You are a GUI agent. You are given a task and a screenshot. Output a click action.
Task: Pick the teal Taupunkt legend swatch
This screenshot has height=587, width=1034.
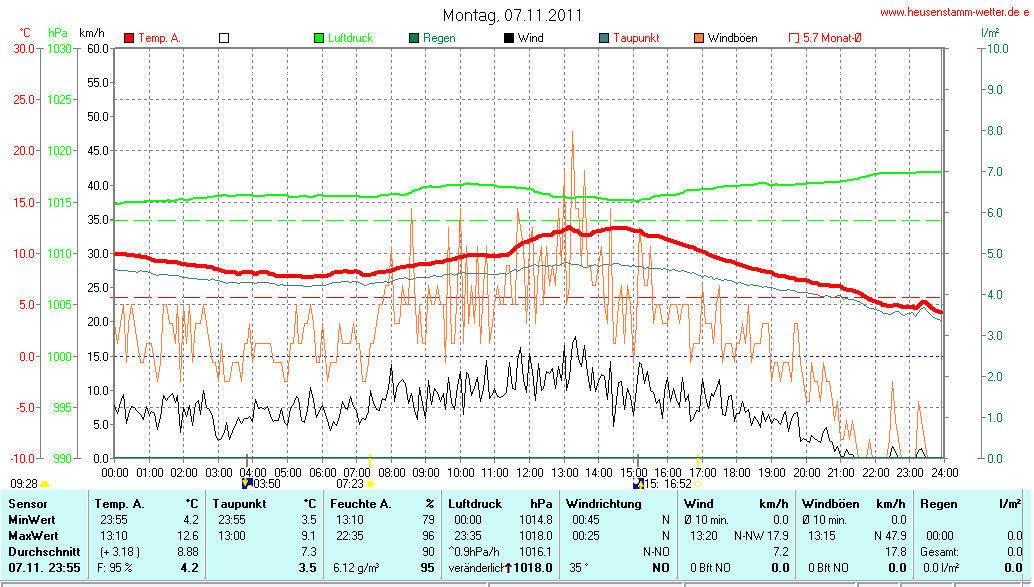click(x=604, y=38)
